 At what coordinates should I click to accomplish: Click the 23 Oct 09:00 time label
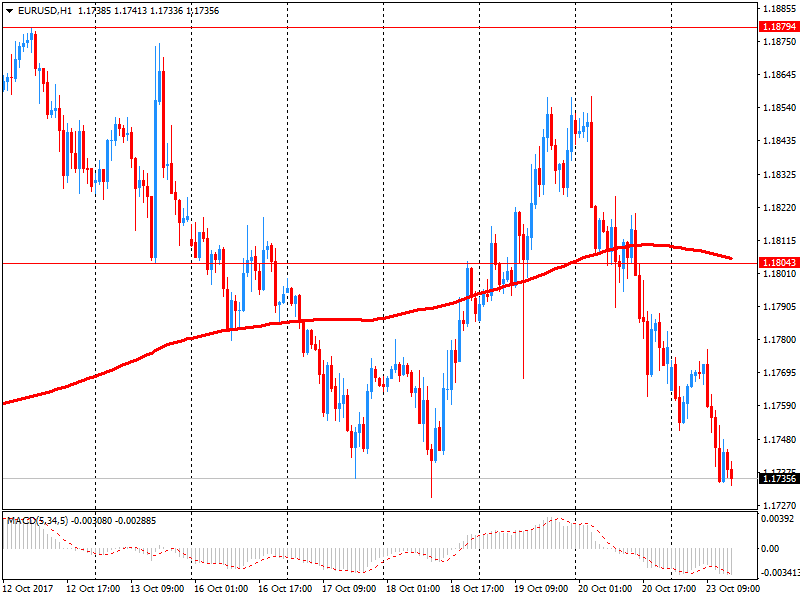click(733, 589)
